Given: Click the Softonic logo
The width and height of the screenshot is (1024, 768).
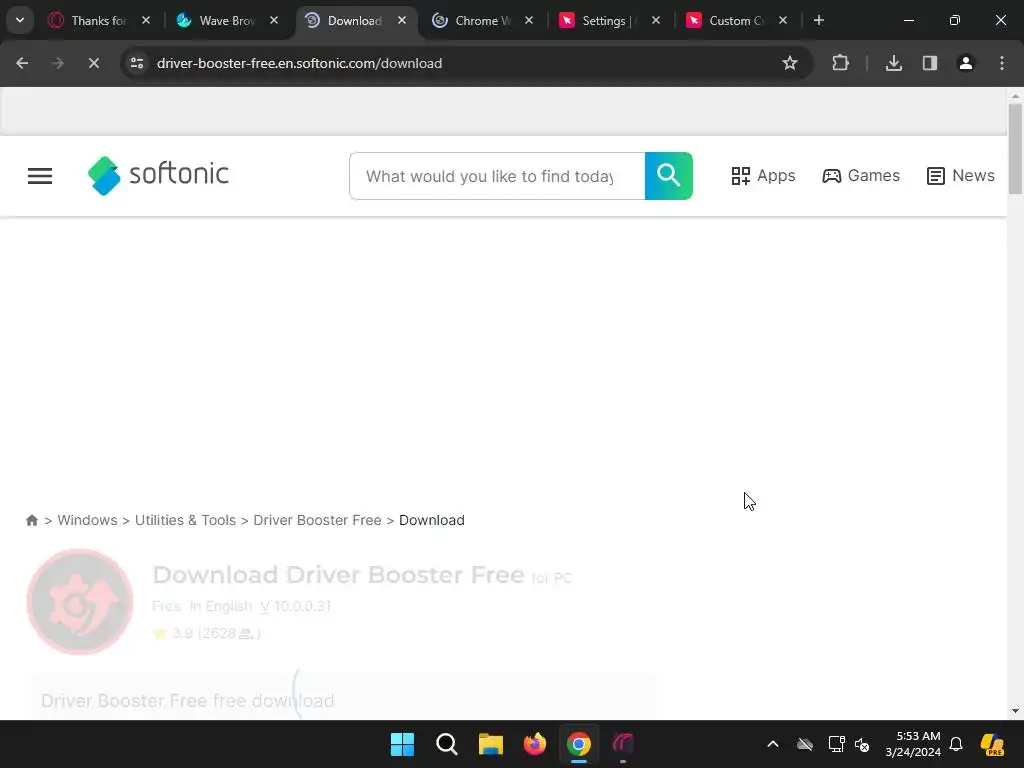Looking at the screenshot, I should (x=159, y=176).
